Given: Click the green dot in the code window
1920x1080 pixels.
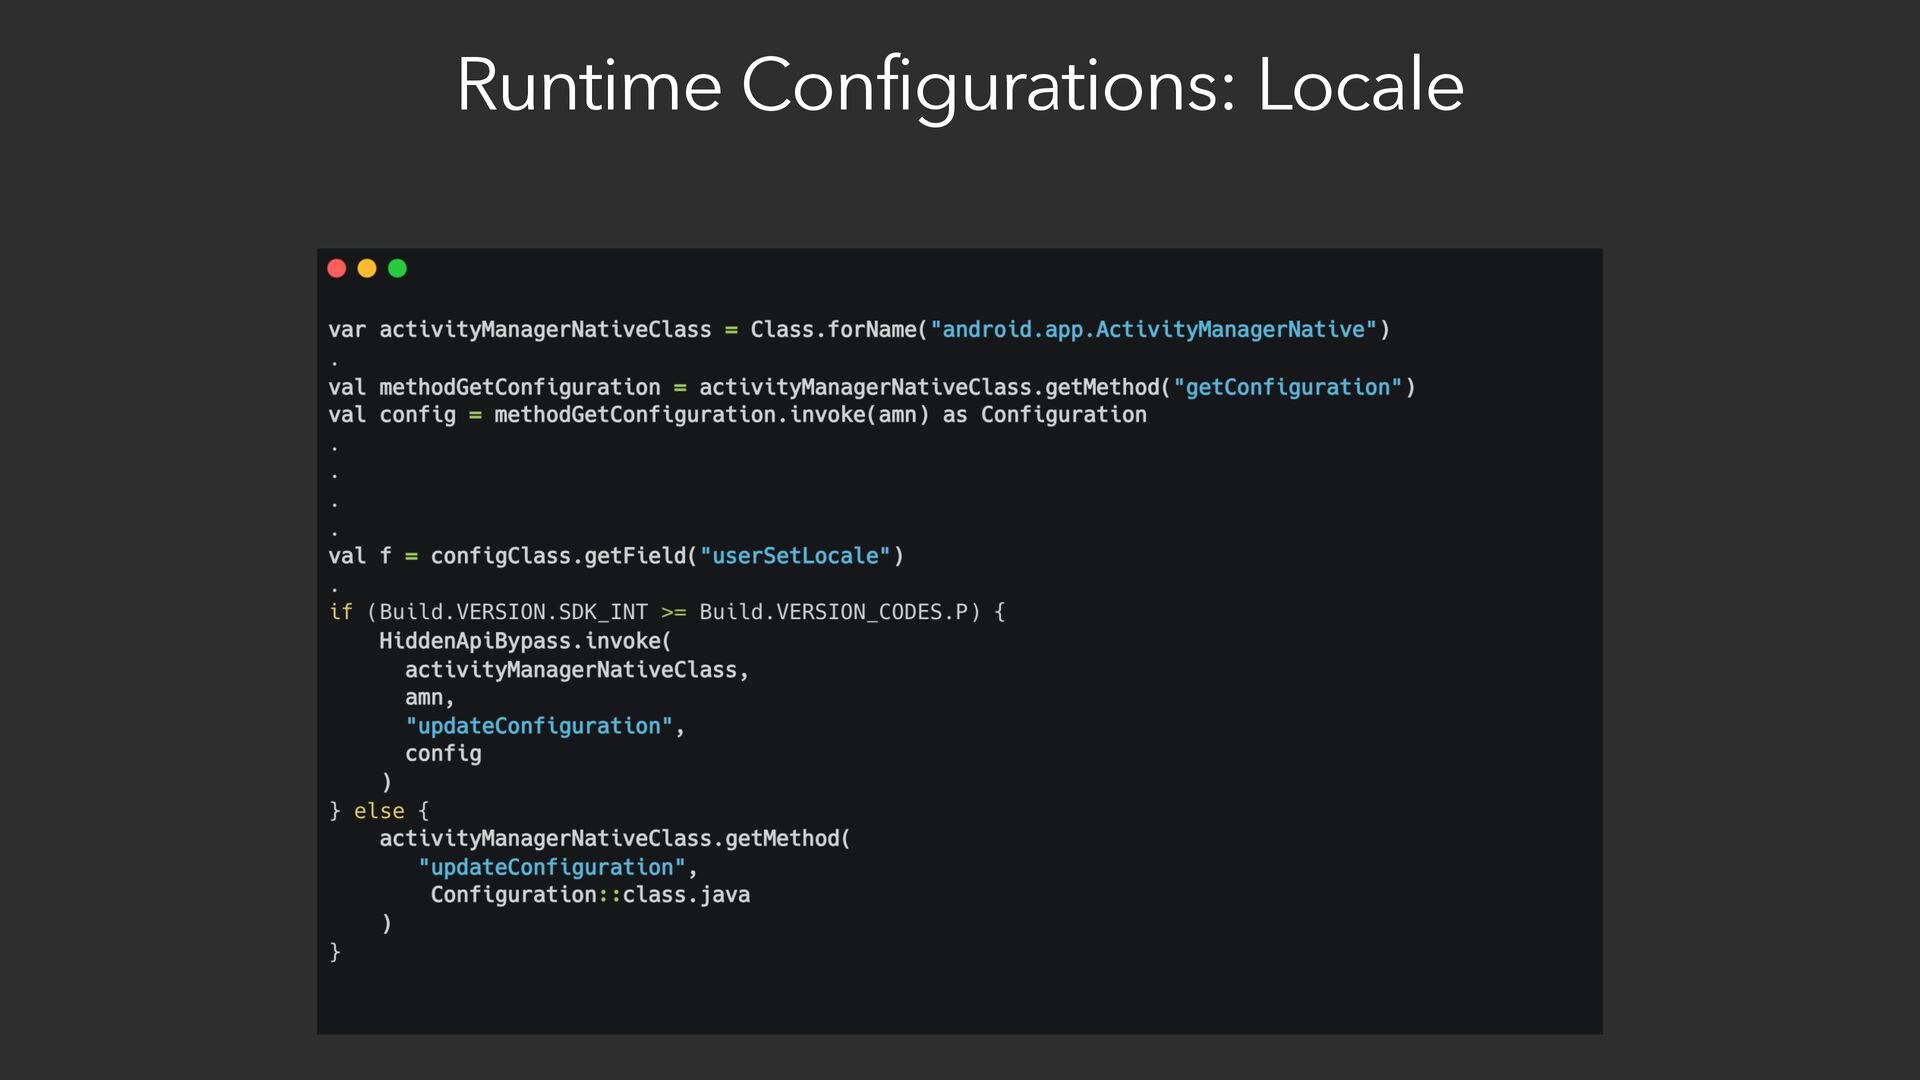Looking at the screenshot, I should (x=397, y=268).
